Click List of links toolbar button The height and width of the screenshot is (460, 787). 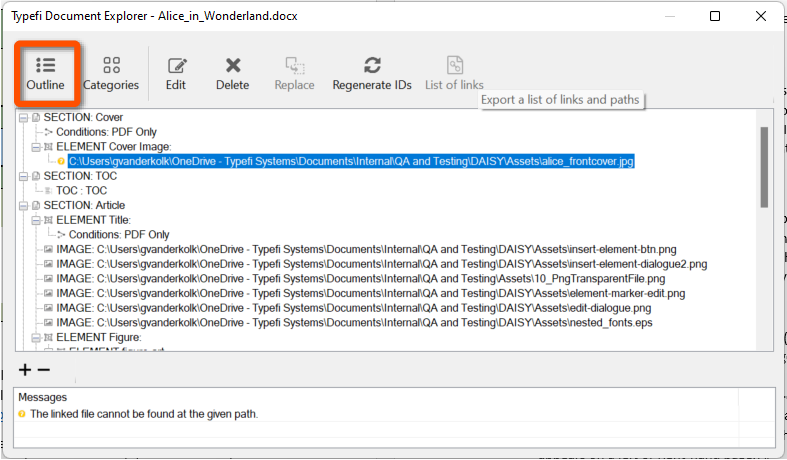(454, 73)
